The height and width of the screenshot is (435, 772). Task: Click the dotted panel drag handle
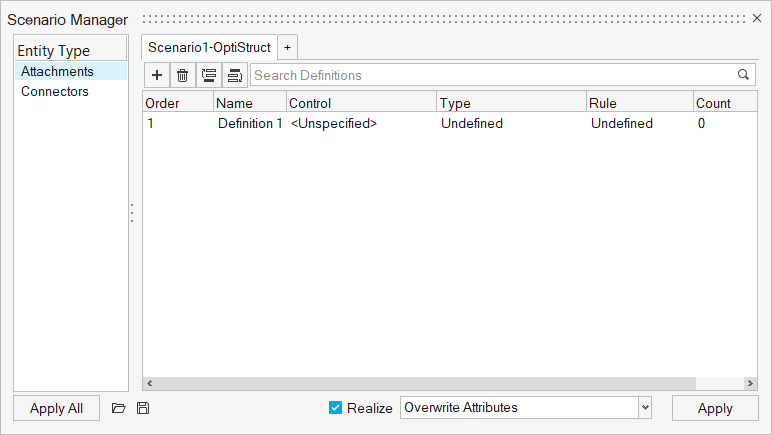(x=444, y=19)
